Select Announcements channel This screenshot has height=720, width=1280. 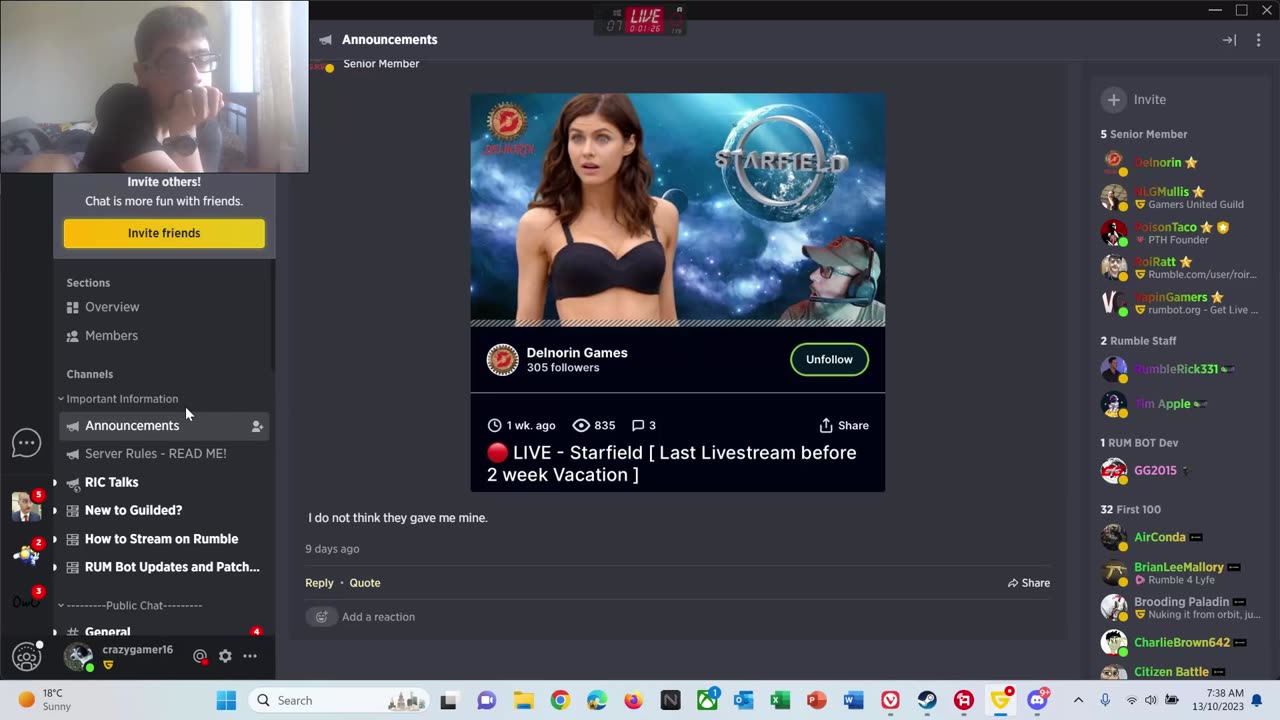coord(164,426)
